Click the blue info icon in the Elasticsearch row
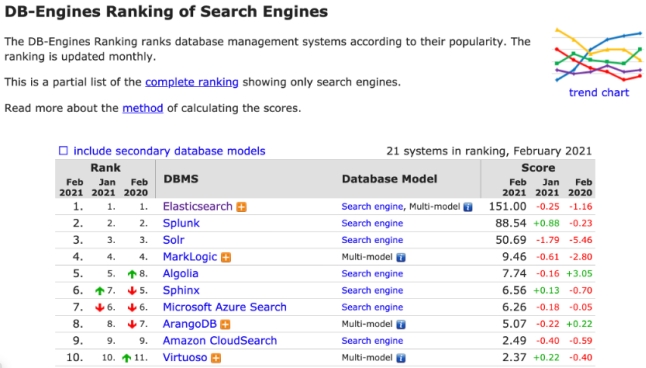Screen dimensions: 646x368 tap(468, 207)
